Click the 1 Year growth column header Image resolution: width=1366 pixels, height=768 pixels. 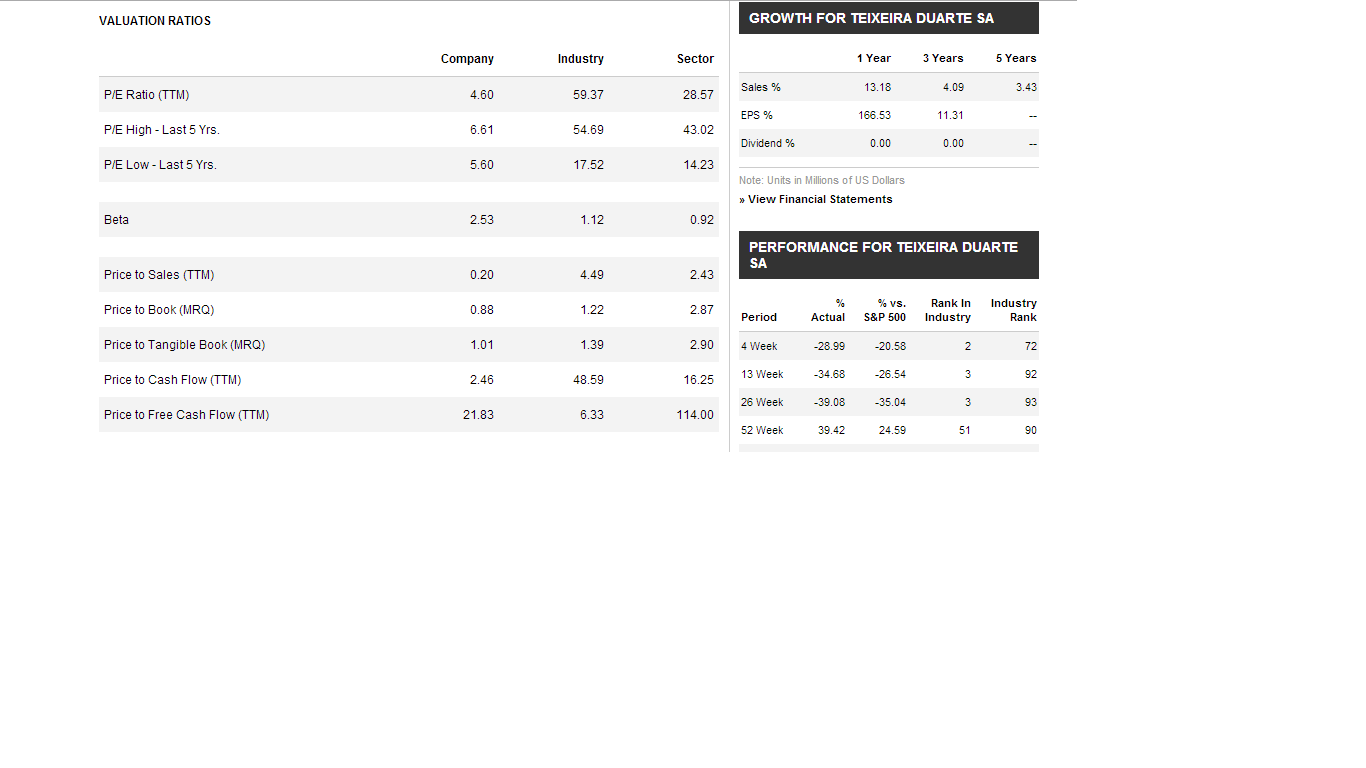[874, 58]
